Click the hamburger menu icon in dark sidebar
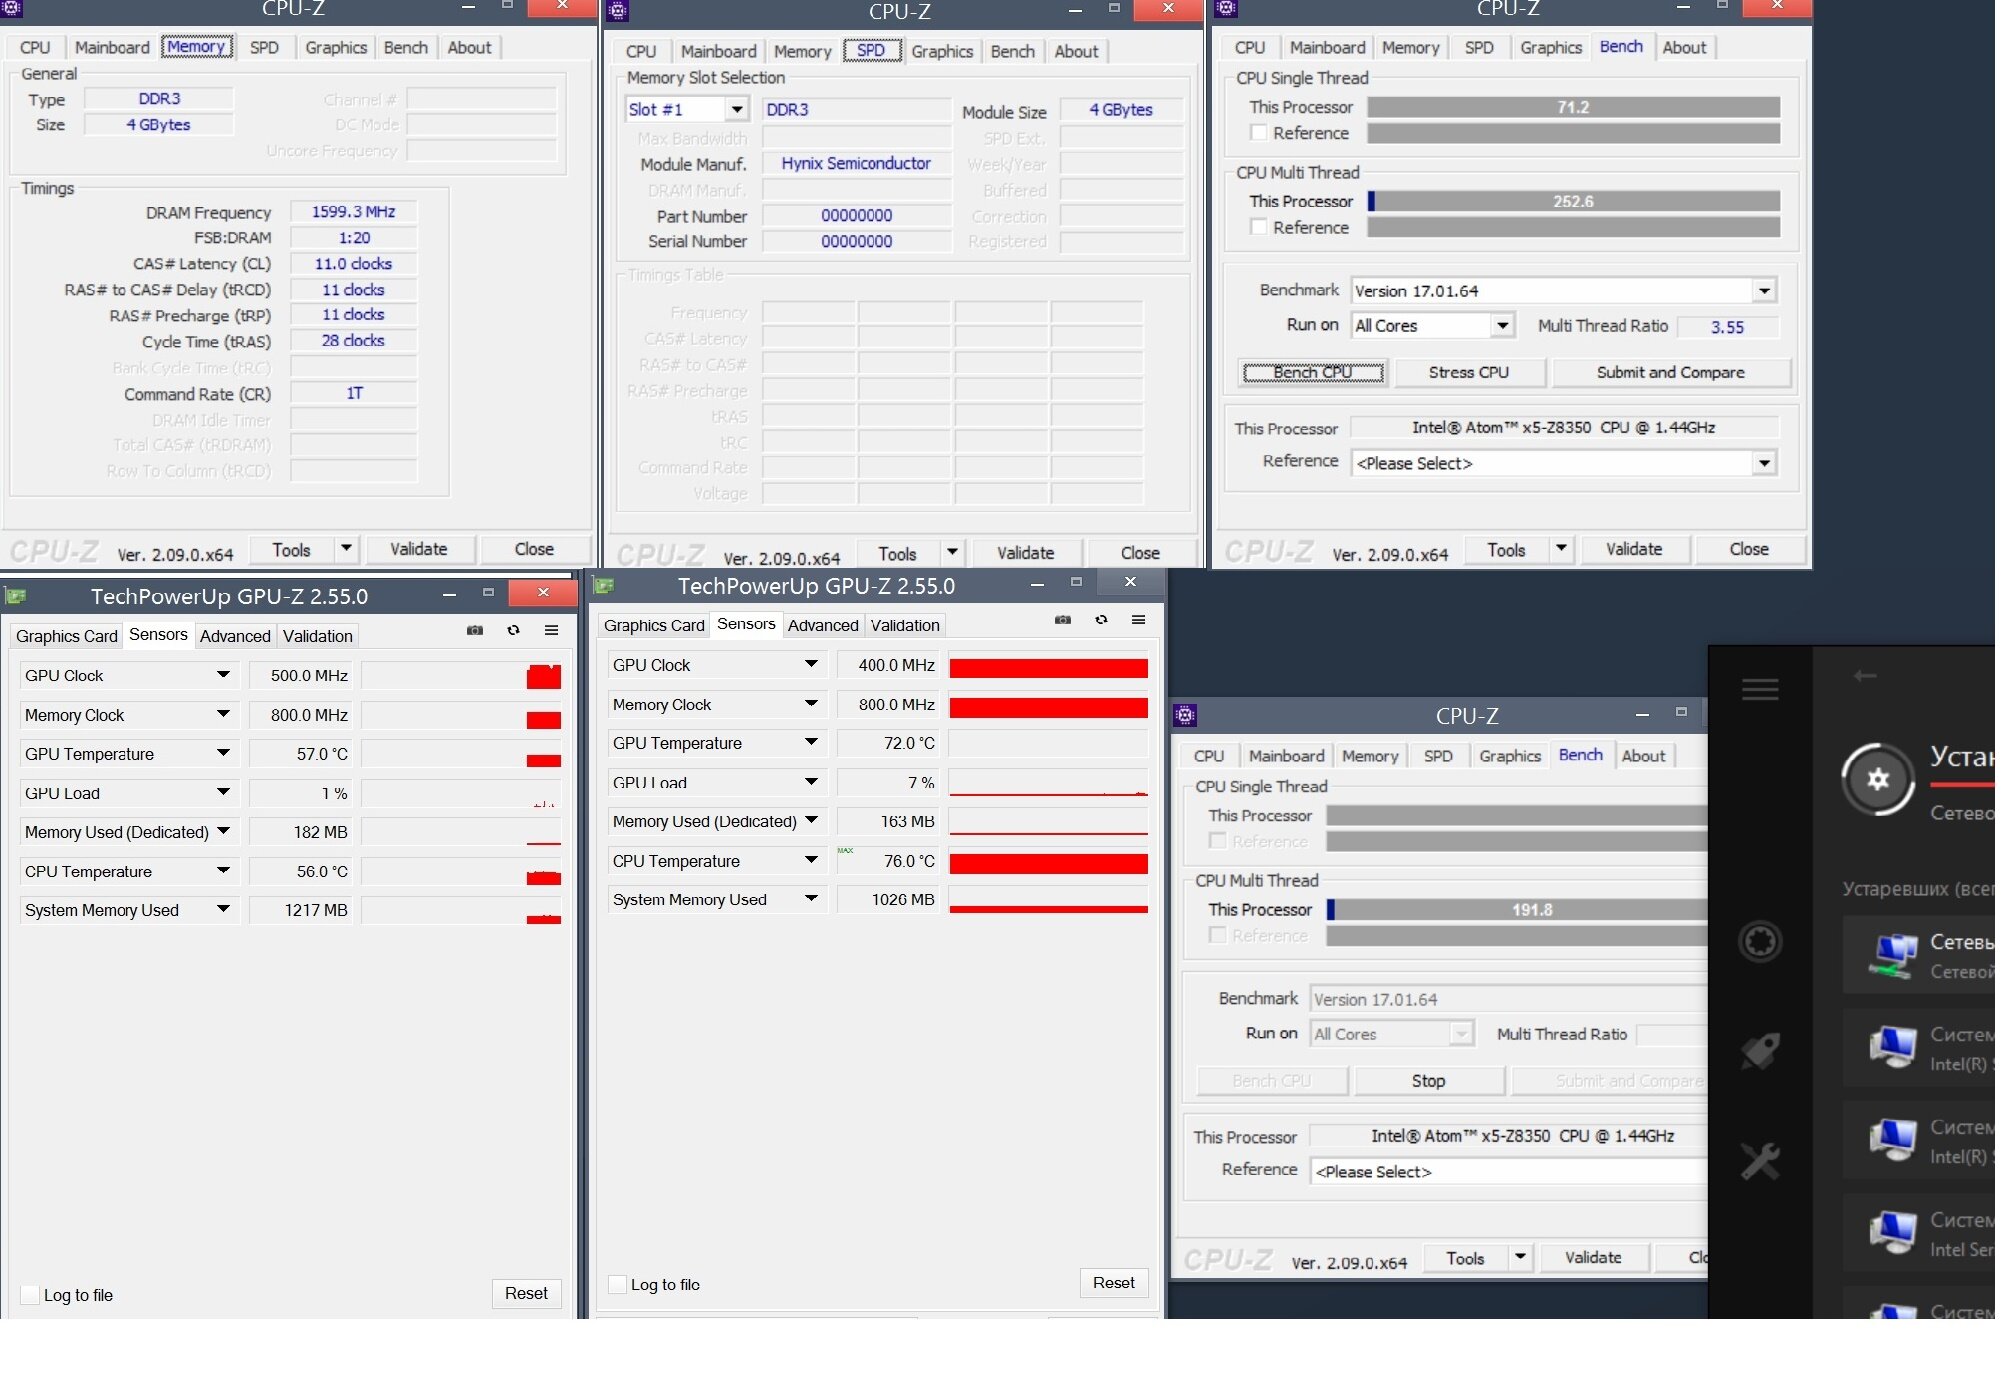This screenshot has height=1375, width=2003. click(1759, 689)
